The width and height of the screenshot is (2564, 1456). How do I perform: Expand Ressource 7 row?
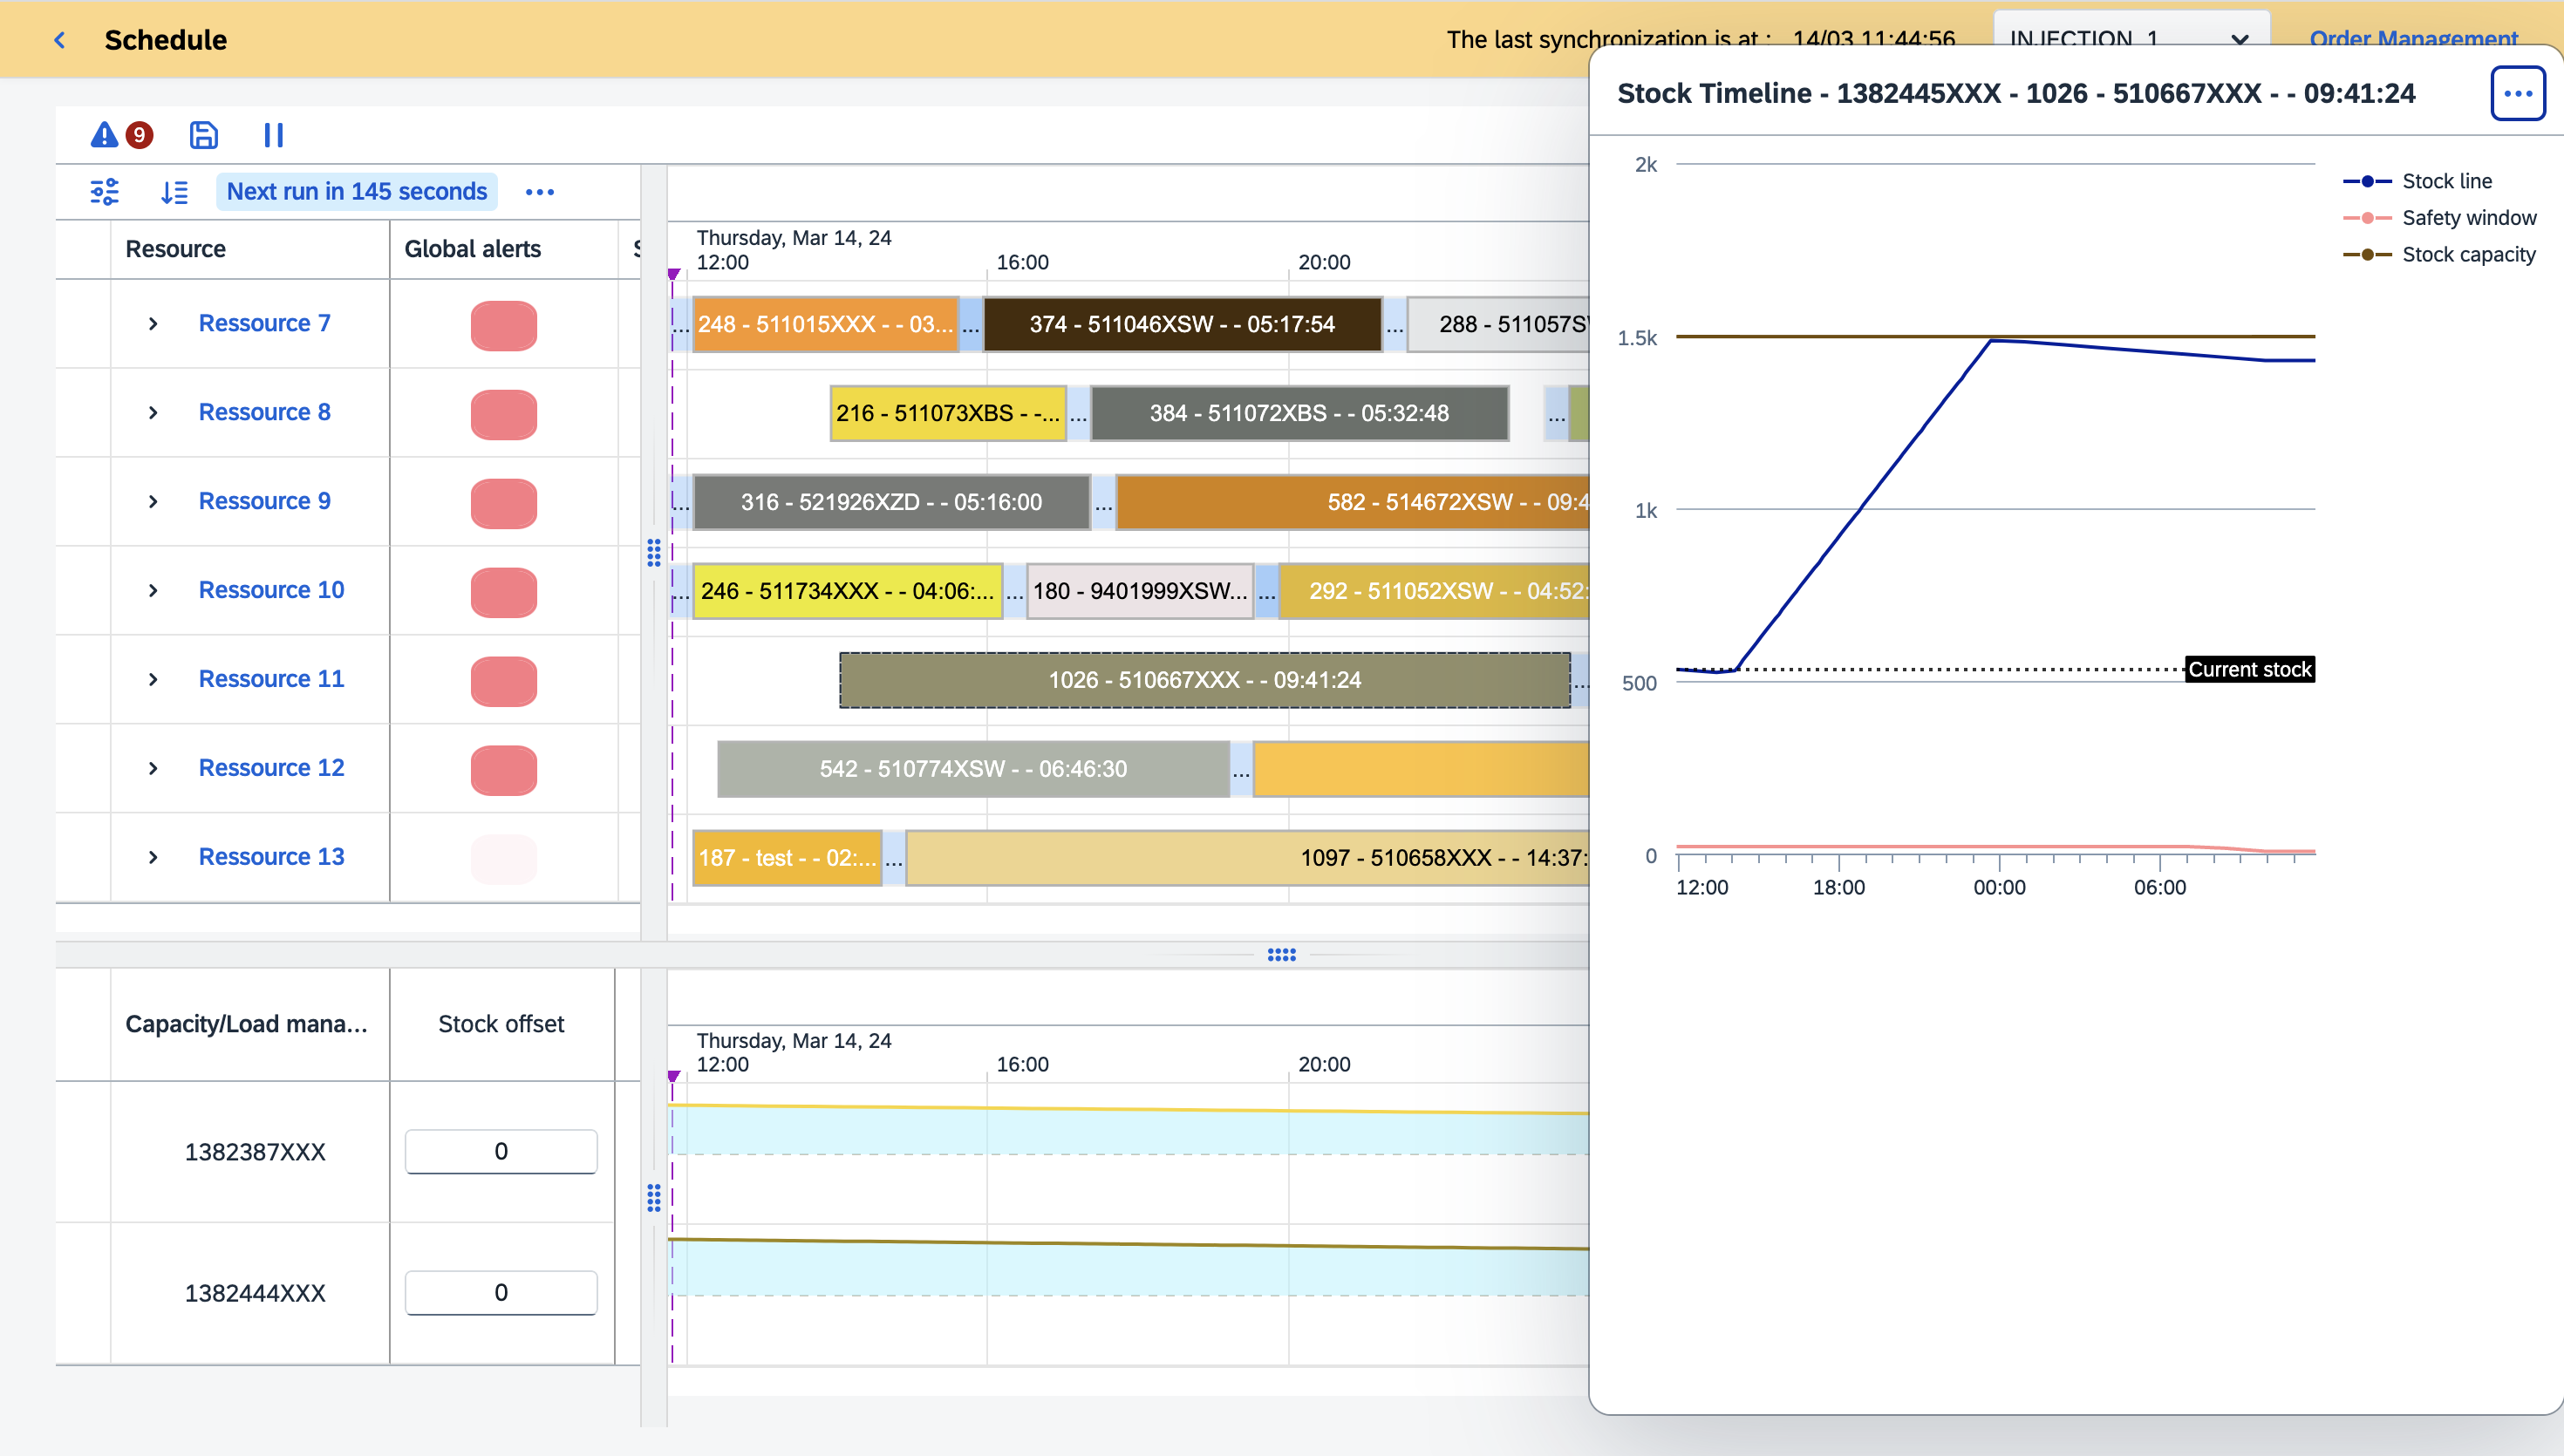153,323
